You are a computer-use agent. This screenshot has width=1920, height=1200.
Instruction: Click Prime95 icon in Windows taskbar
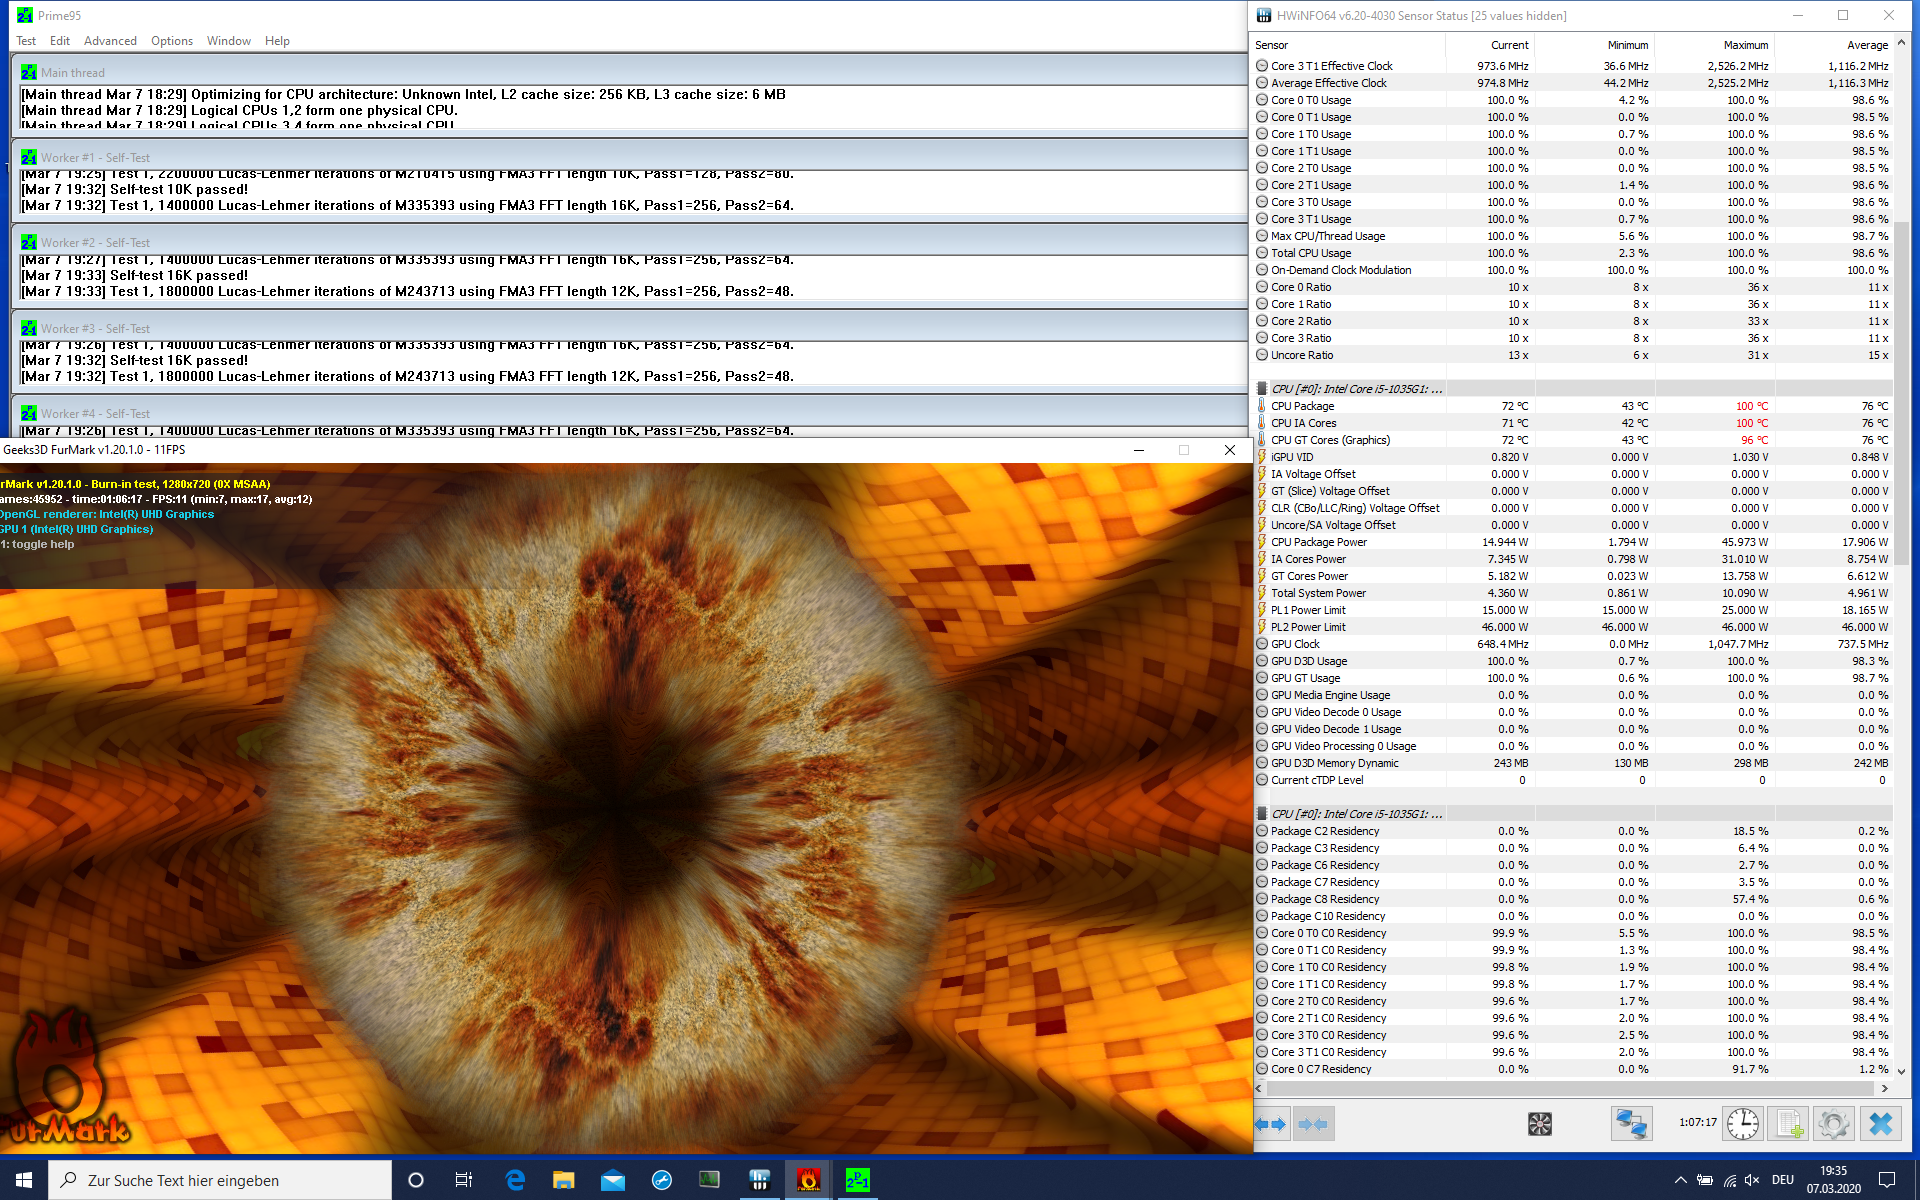857,1180
